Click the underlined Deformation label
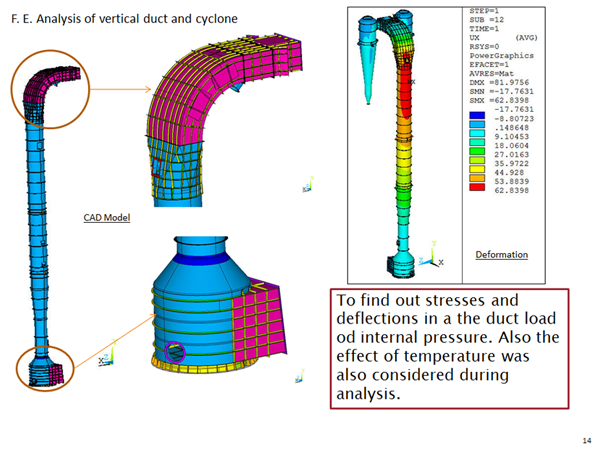The width and height of the screenshot is (600, 455). [502, 255]
